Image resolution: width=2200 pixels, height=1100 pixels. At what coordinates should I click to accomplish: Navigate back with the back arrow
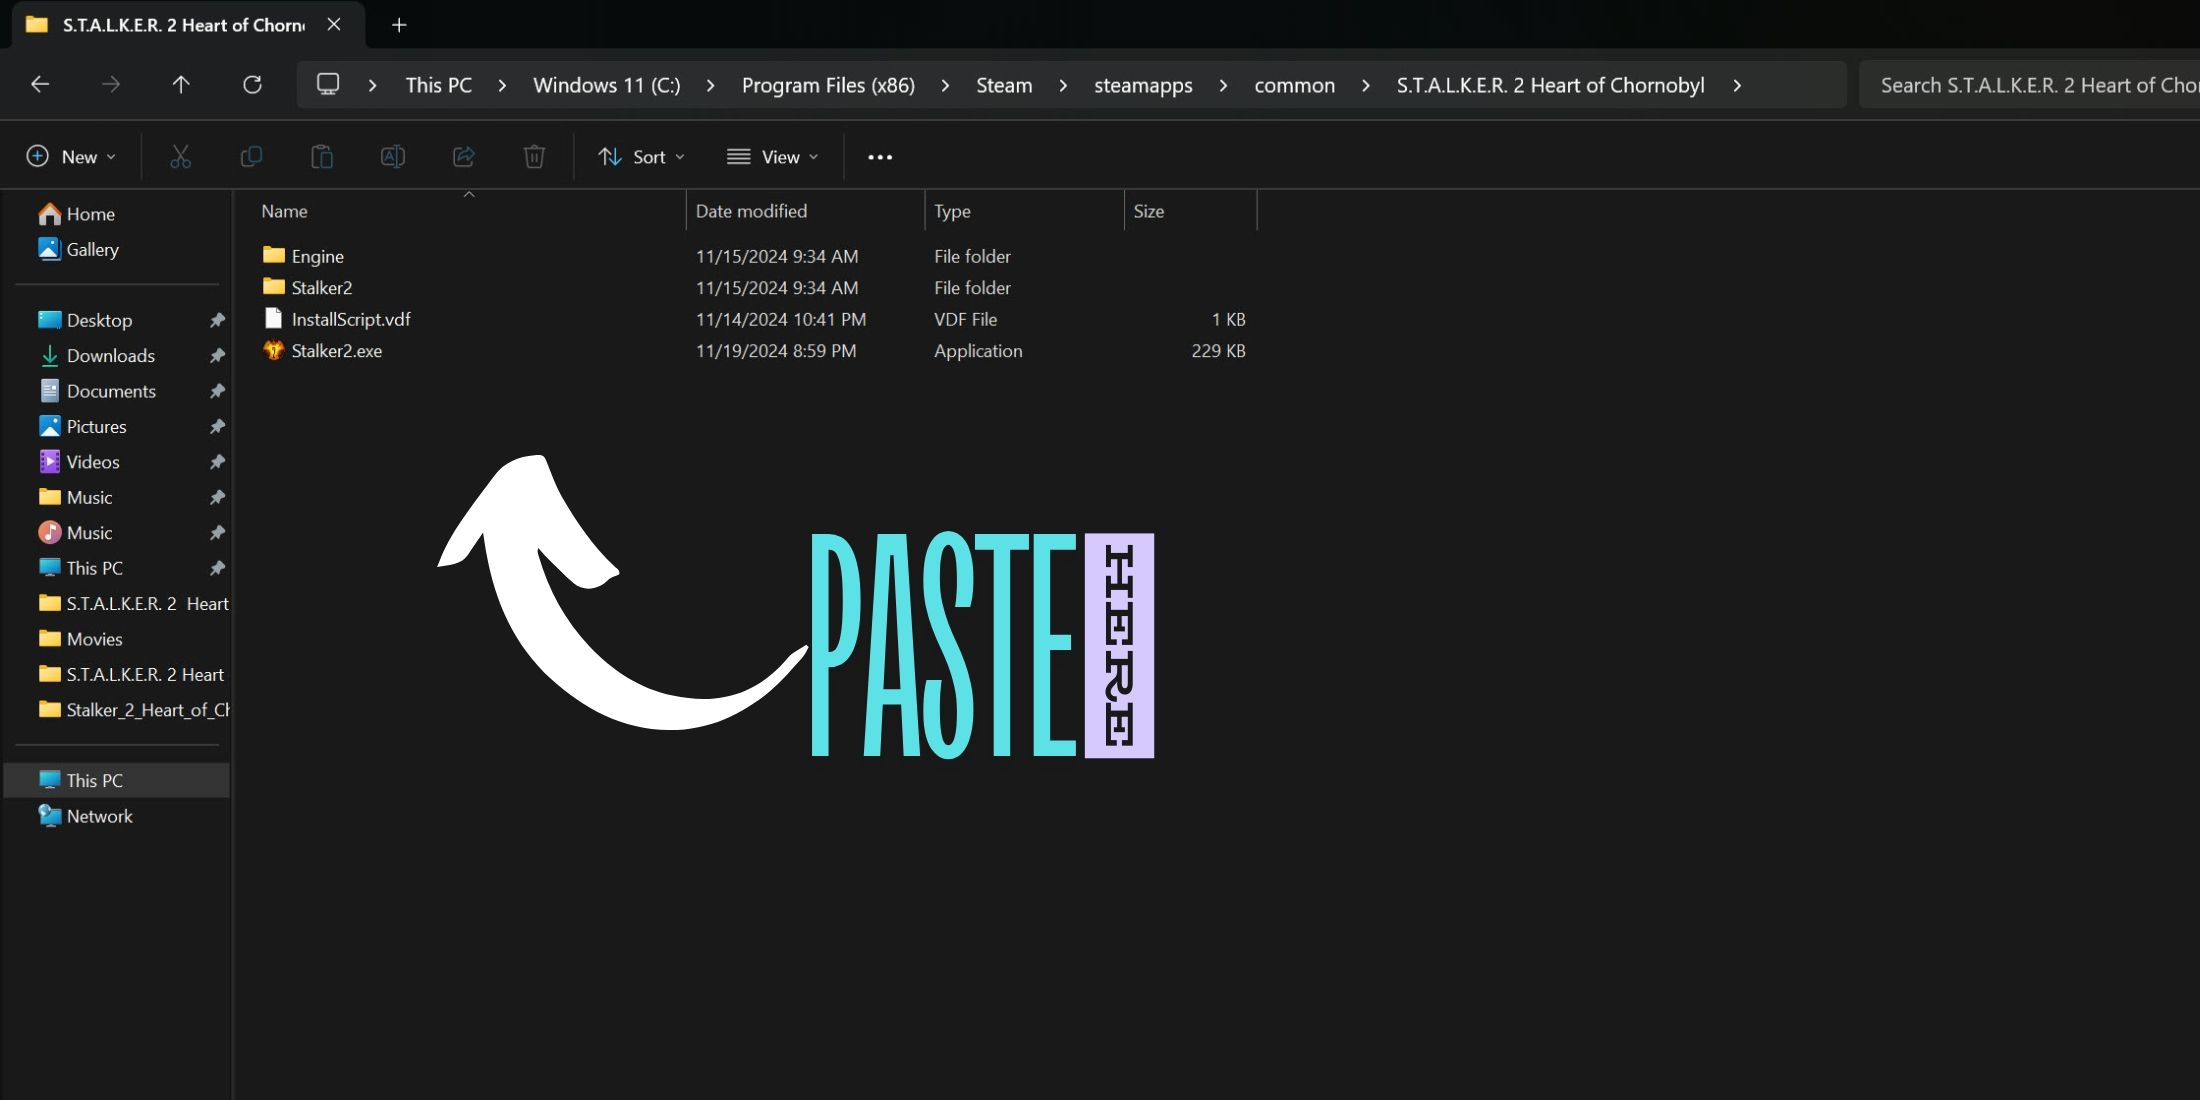[x=40, y=85]
